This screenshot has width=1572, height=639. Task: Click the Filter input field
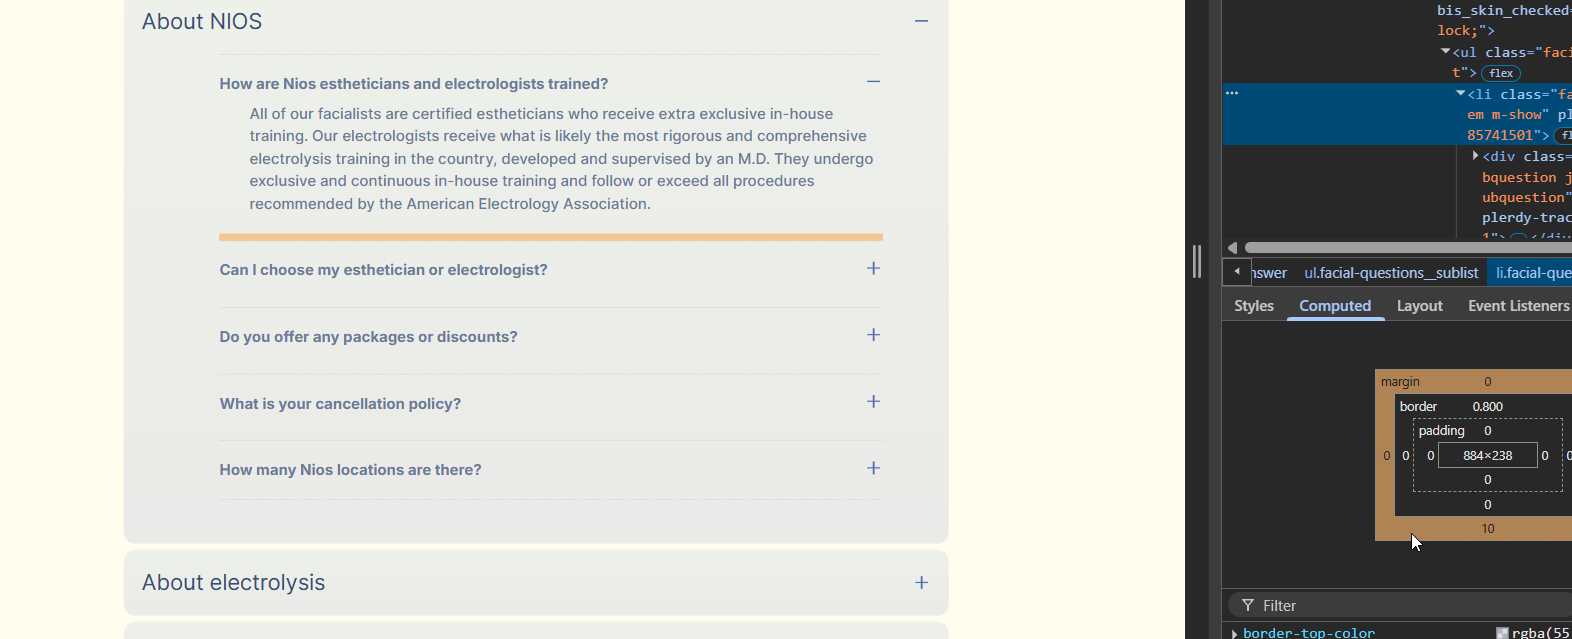pyautogui.click(x=1400, y=605)
